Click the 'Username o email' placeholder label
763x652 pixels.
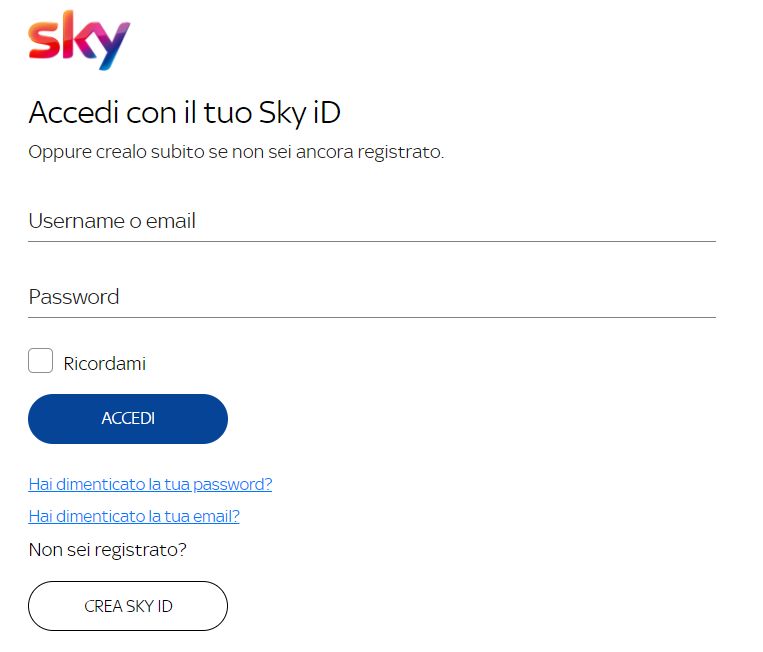[x=112, y=221]
